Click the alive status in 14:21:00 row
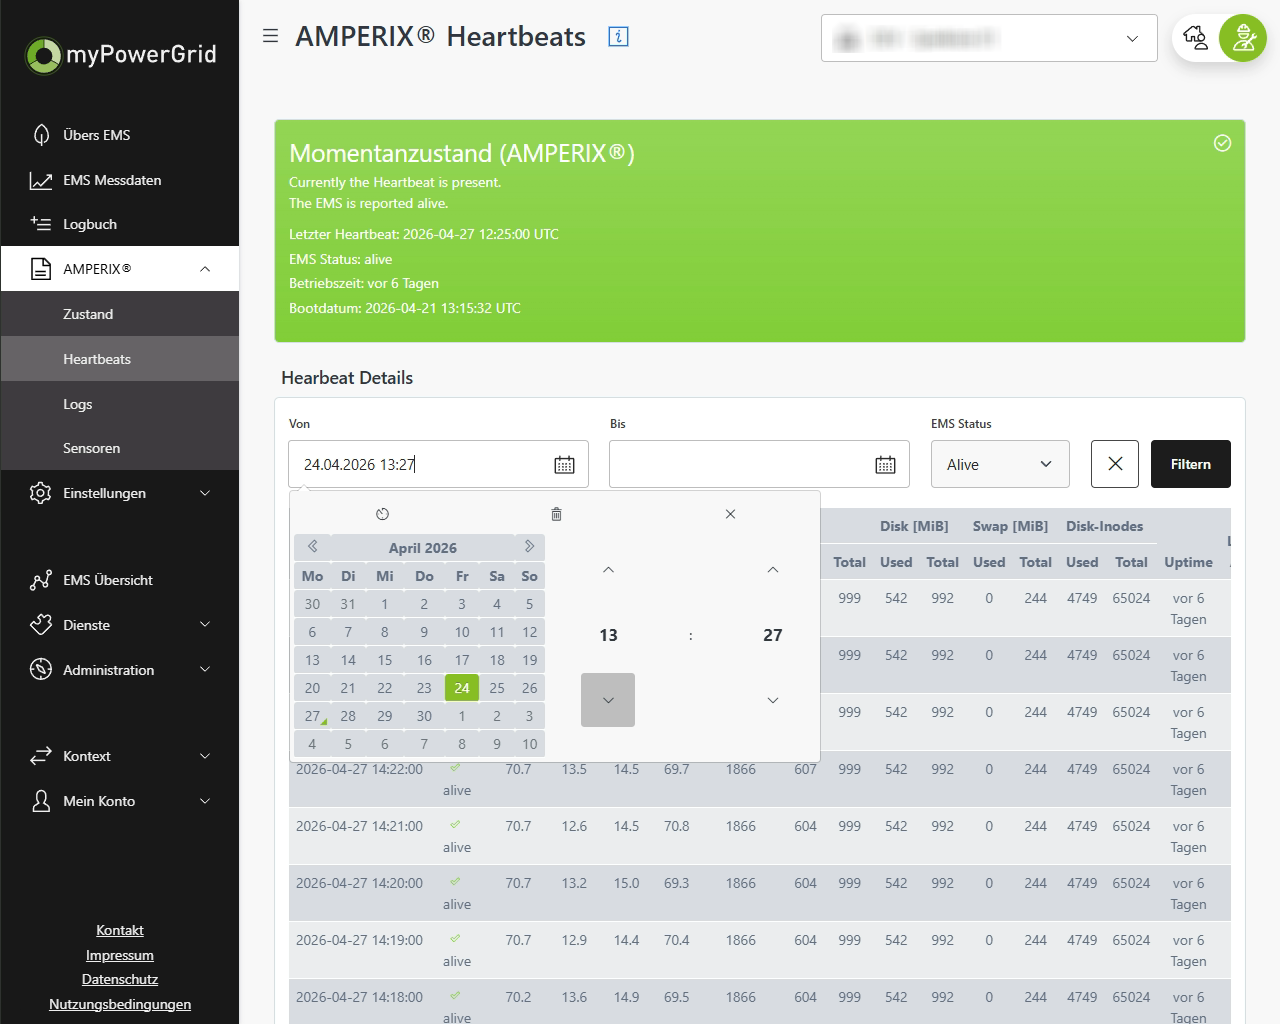1280x1024 pixels. (x=457, y=847)
